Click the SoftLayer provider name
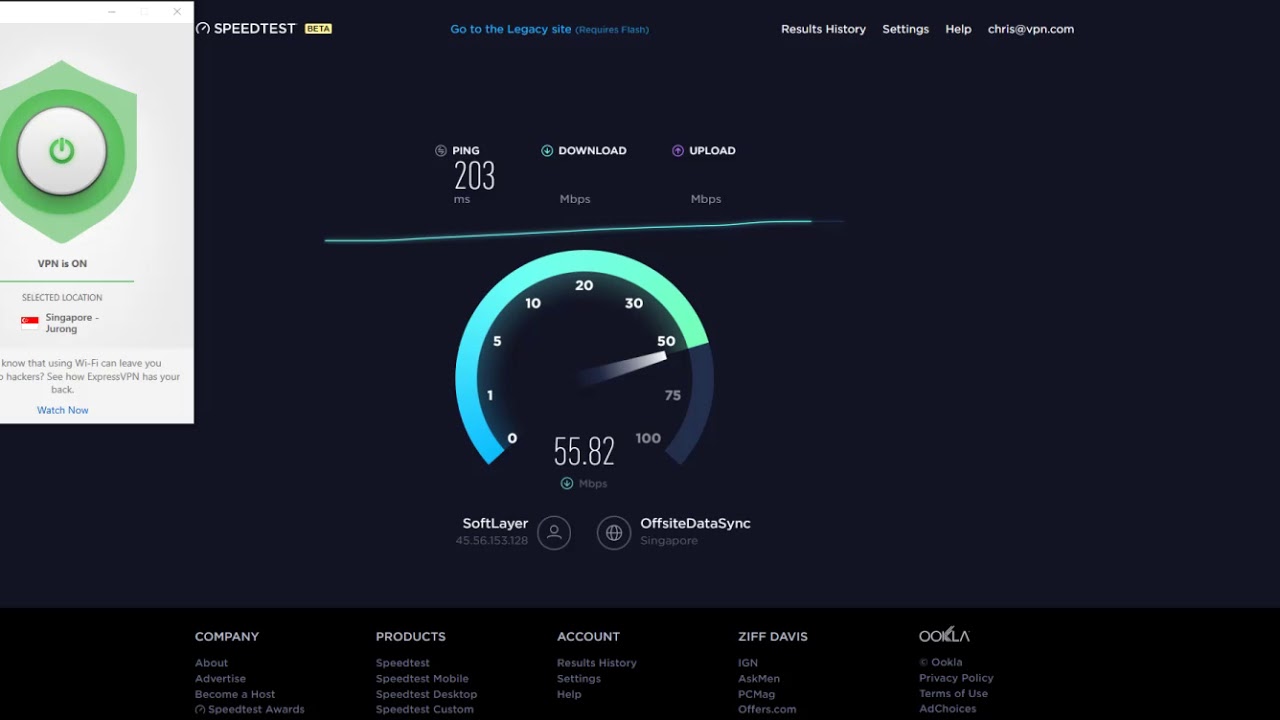Image resolution: width=1280 pixels, height=720 pixels. [495, 523]
